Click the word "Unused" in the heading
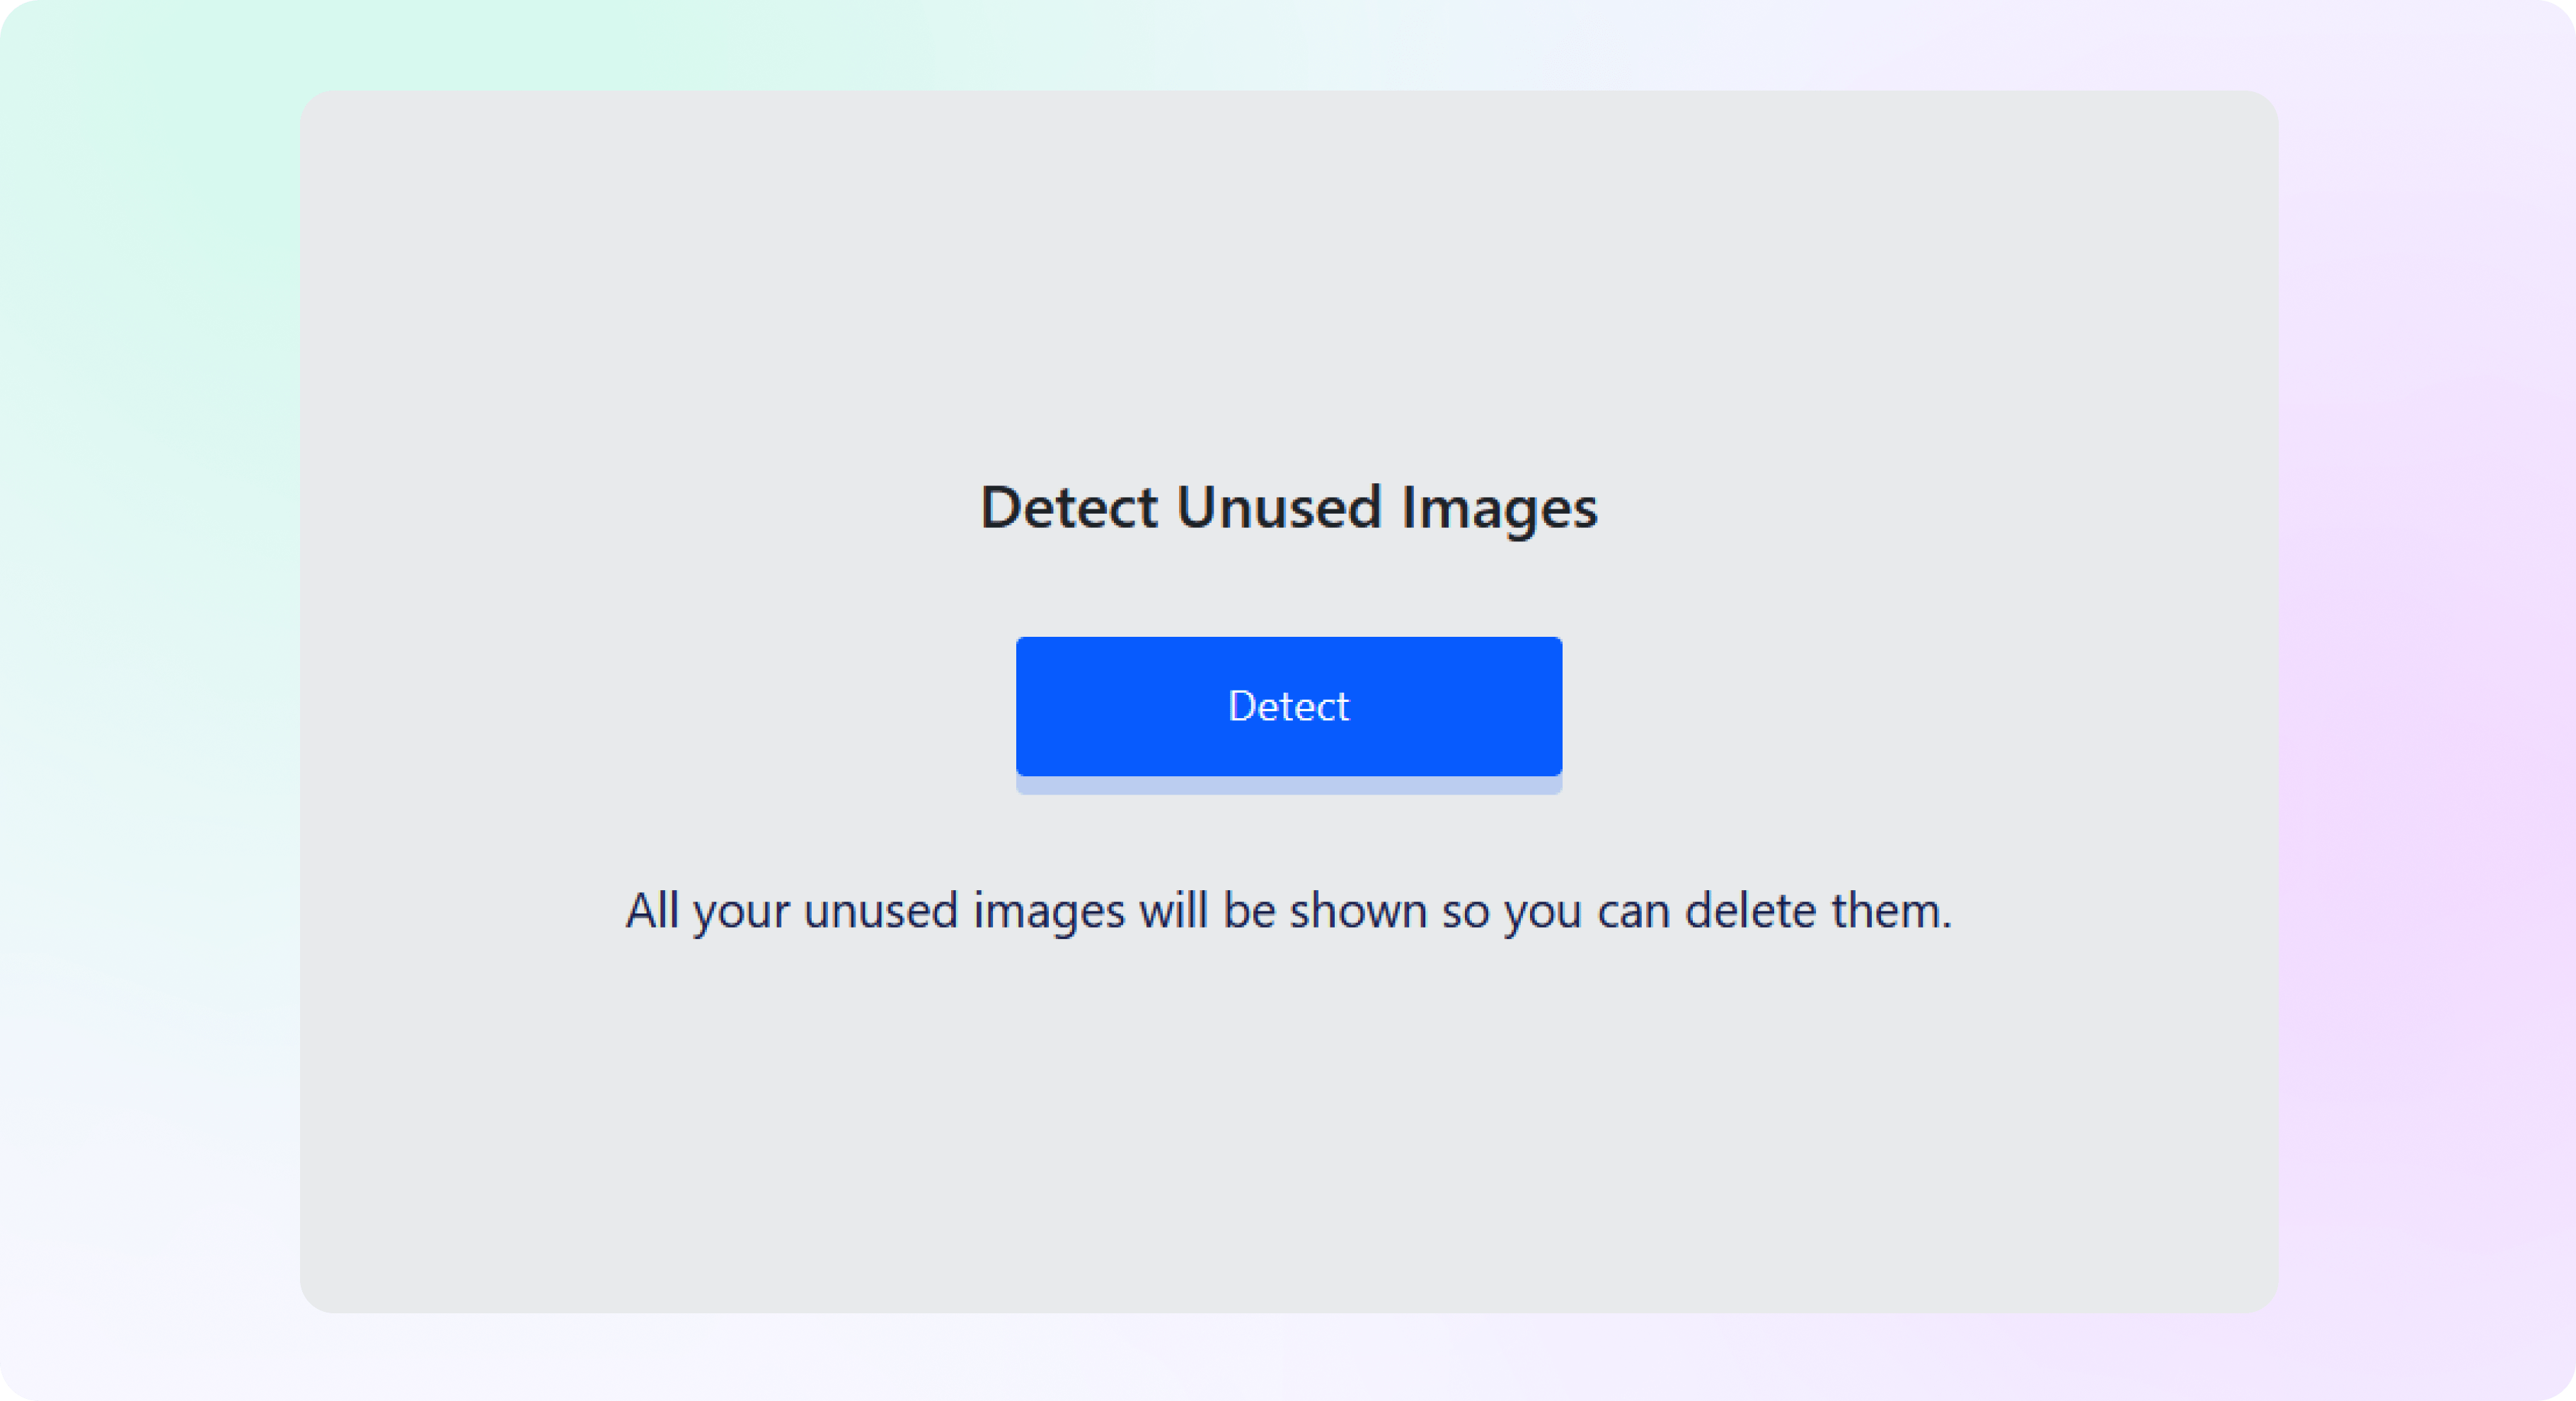 point(1279,507)
